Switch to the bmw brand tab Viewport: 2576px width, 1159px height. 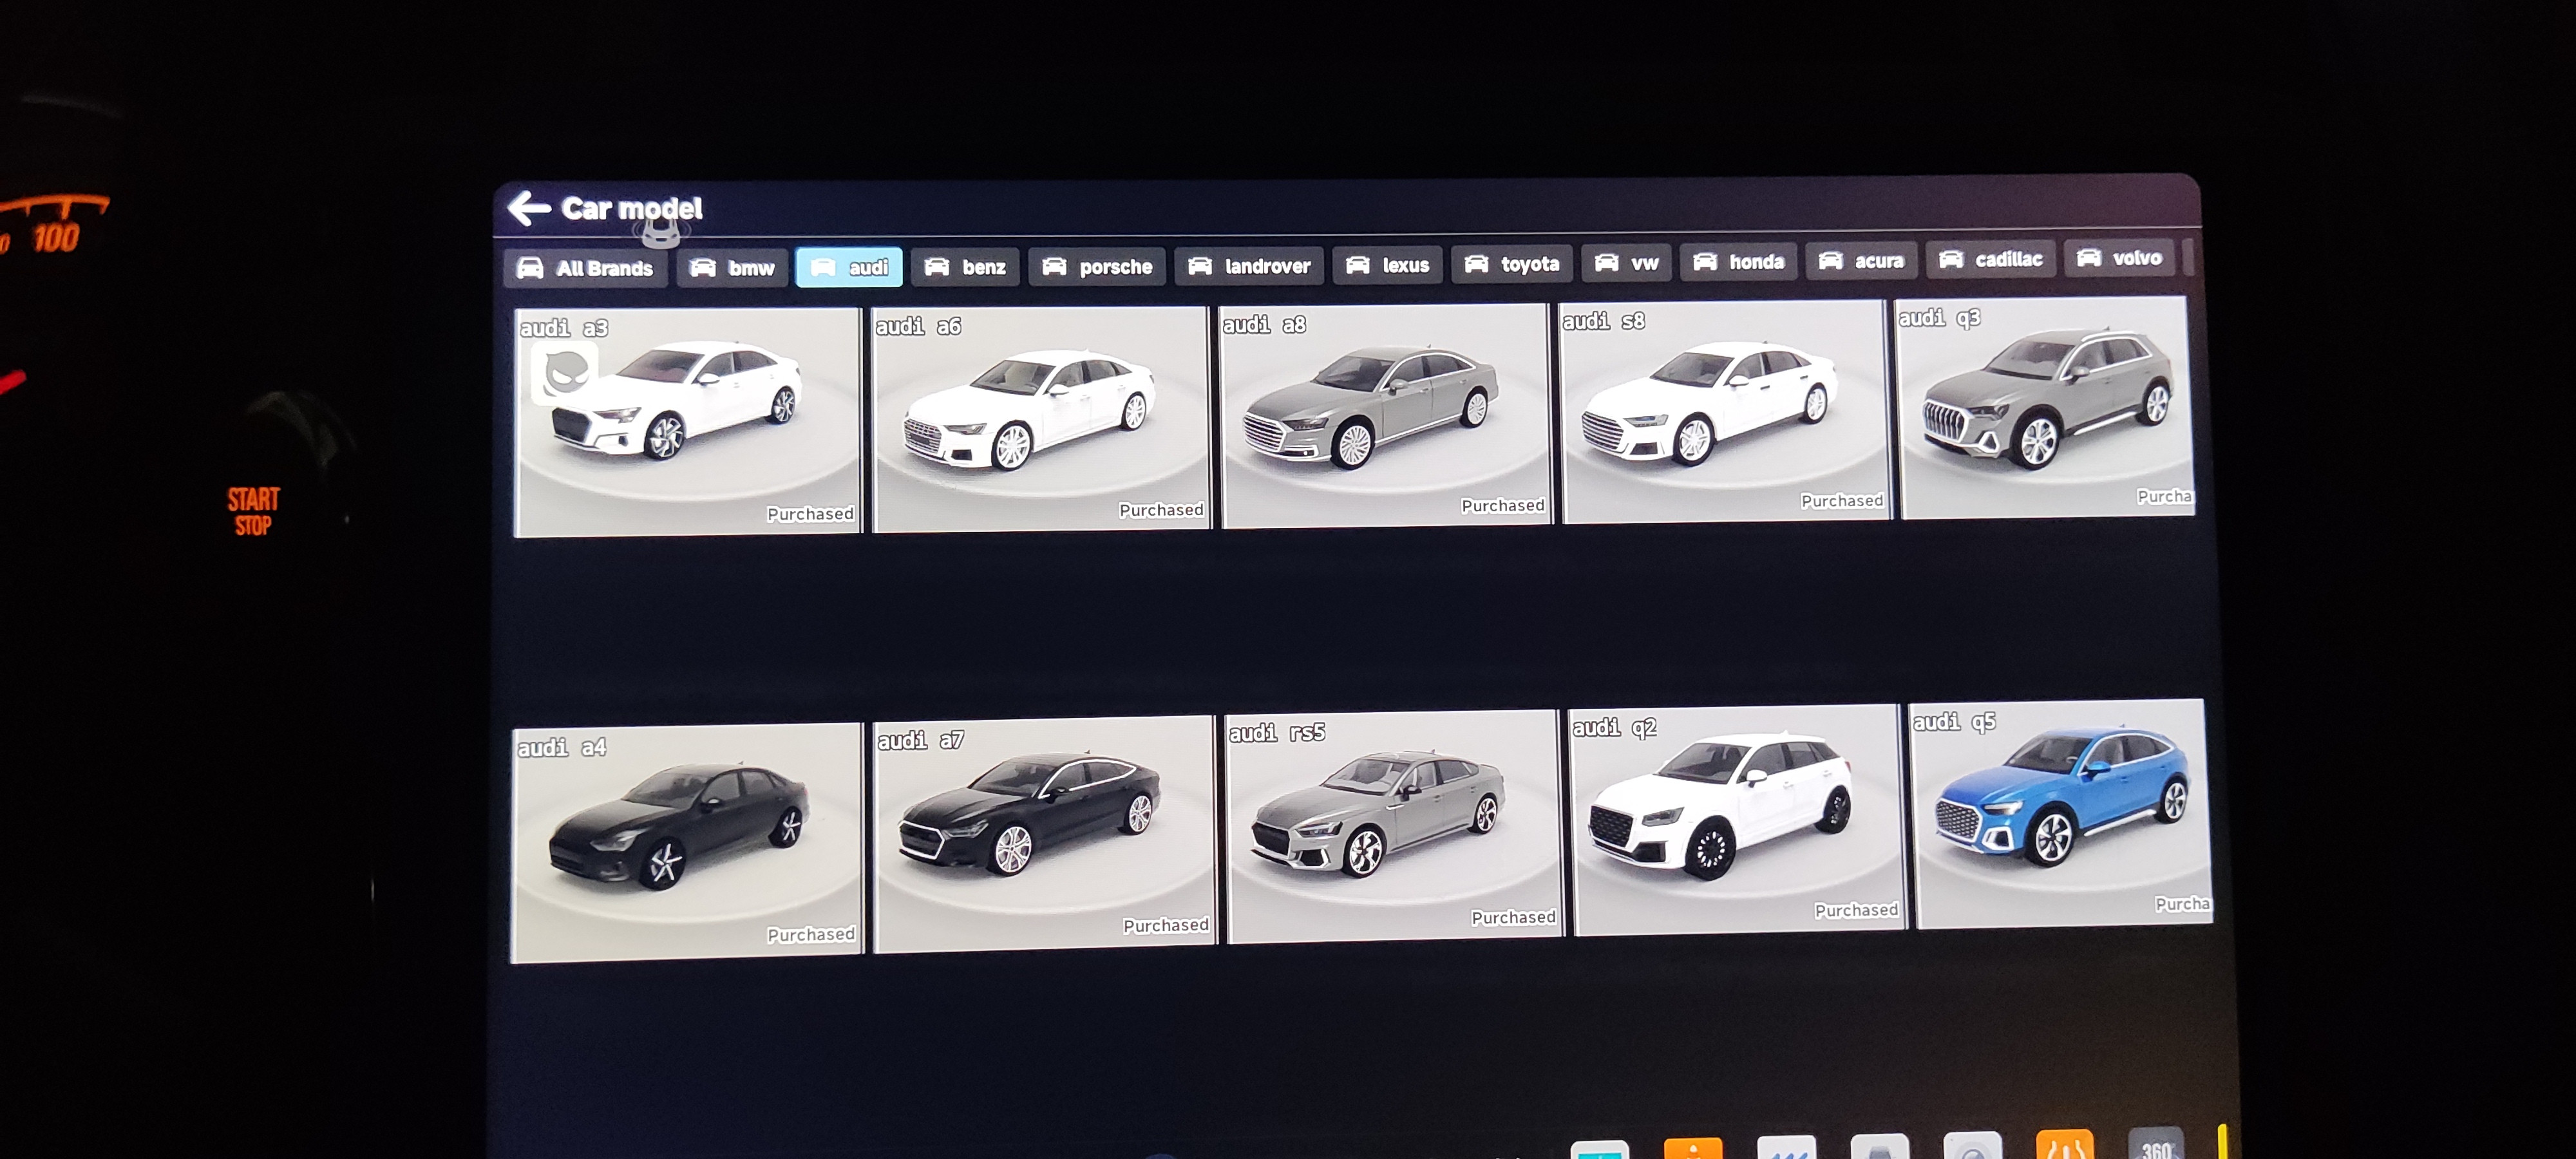732,268
